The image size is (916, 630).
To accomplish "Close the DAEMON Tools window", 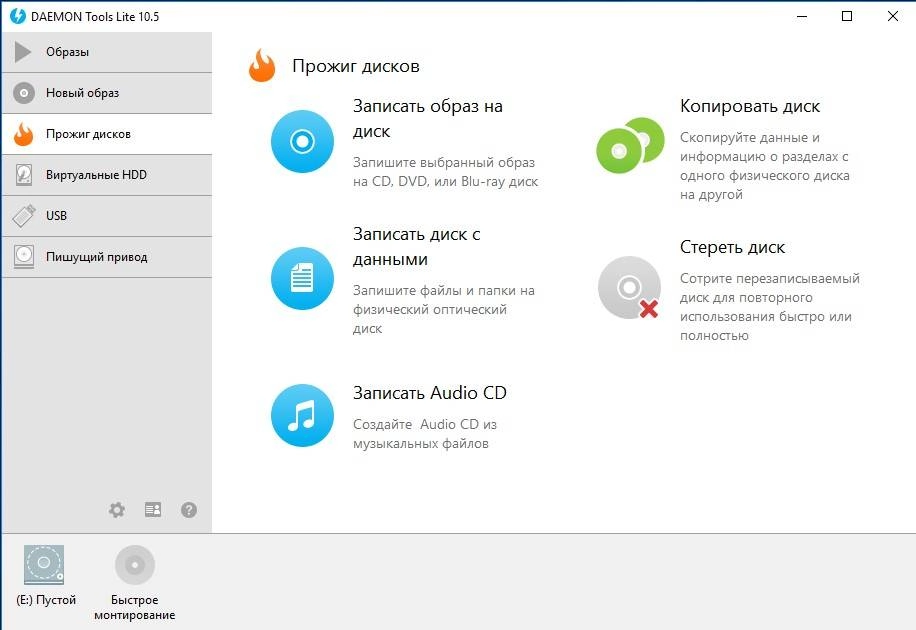I will coord(893,16).
